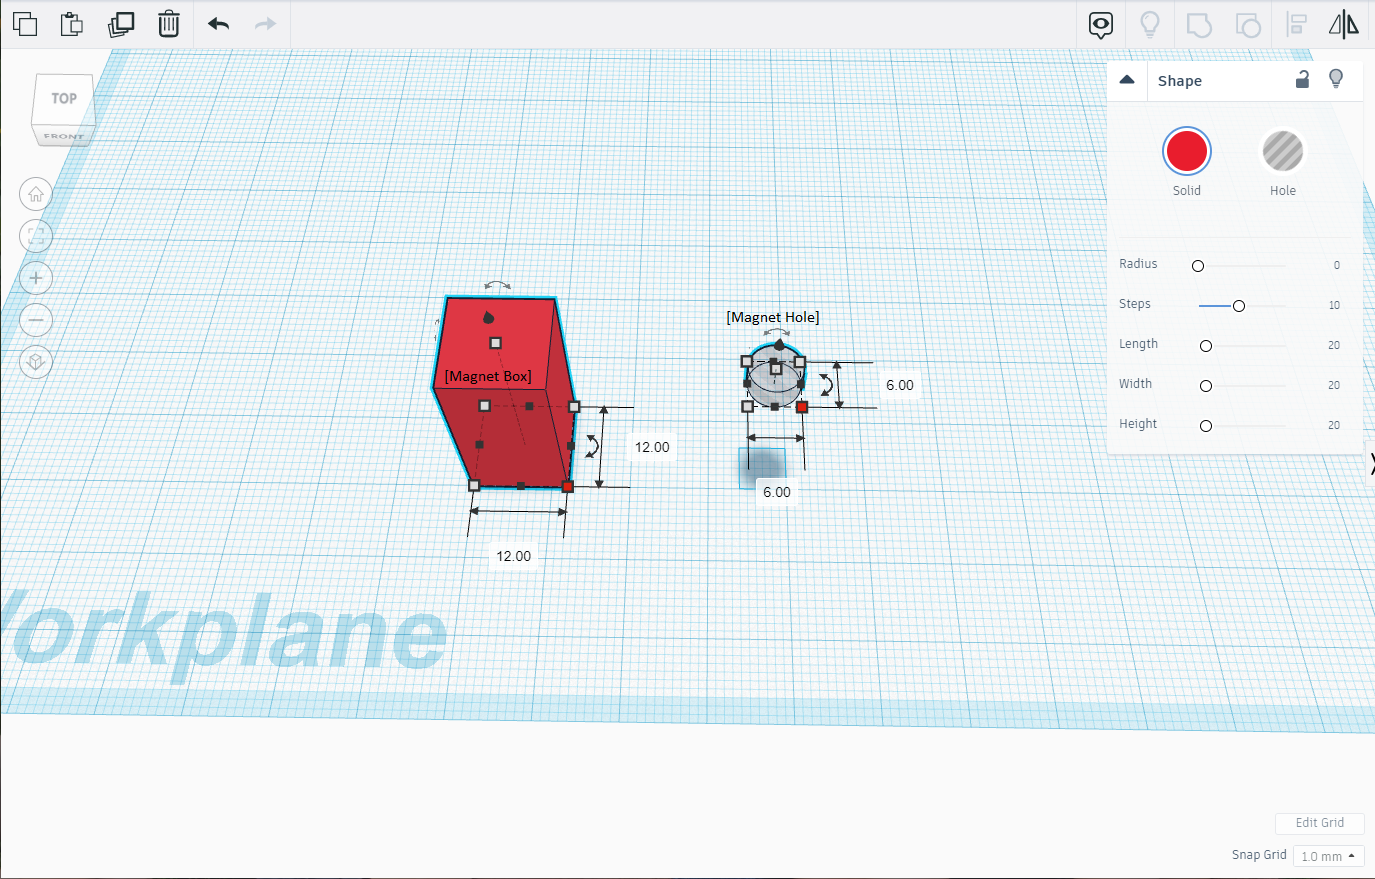
Task: Hide selected shape via panel lightbulb
Action: pos(1336,79)
